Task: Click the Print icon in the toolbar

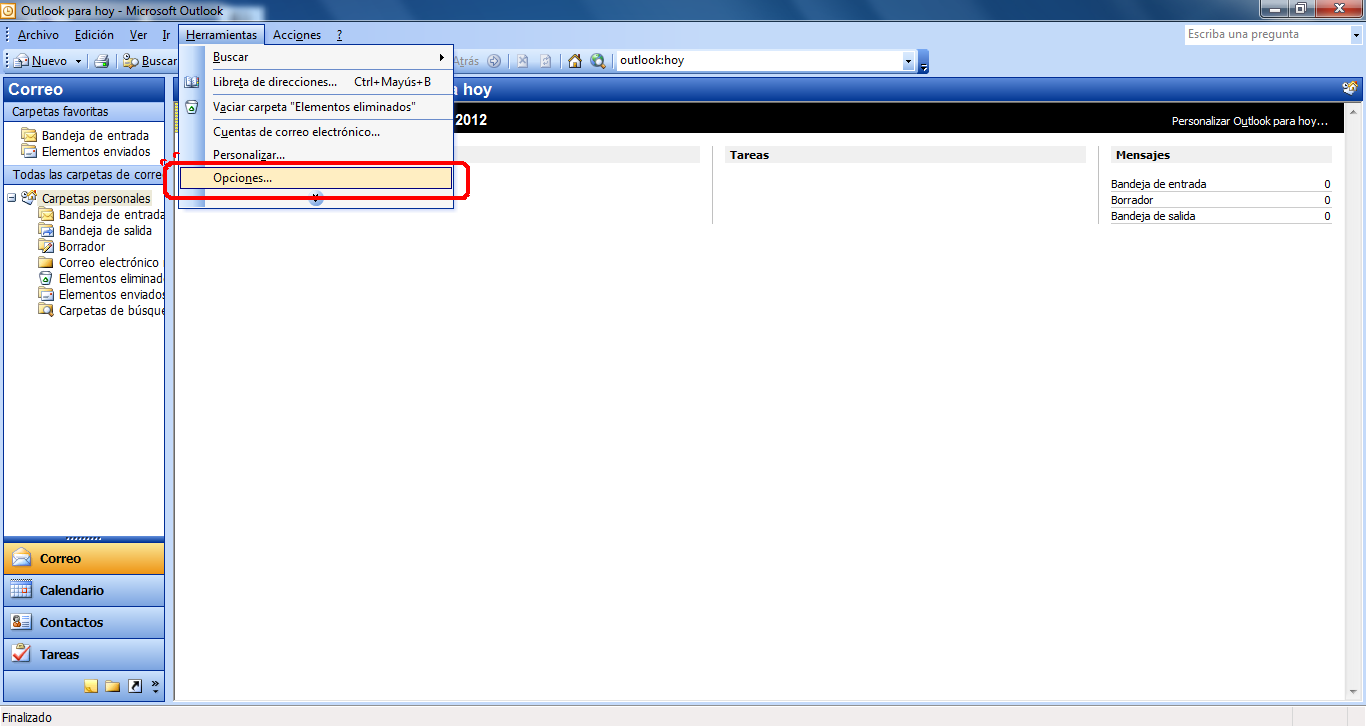Action: [101, 61]
